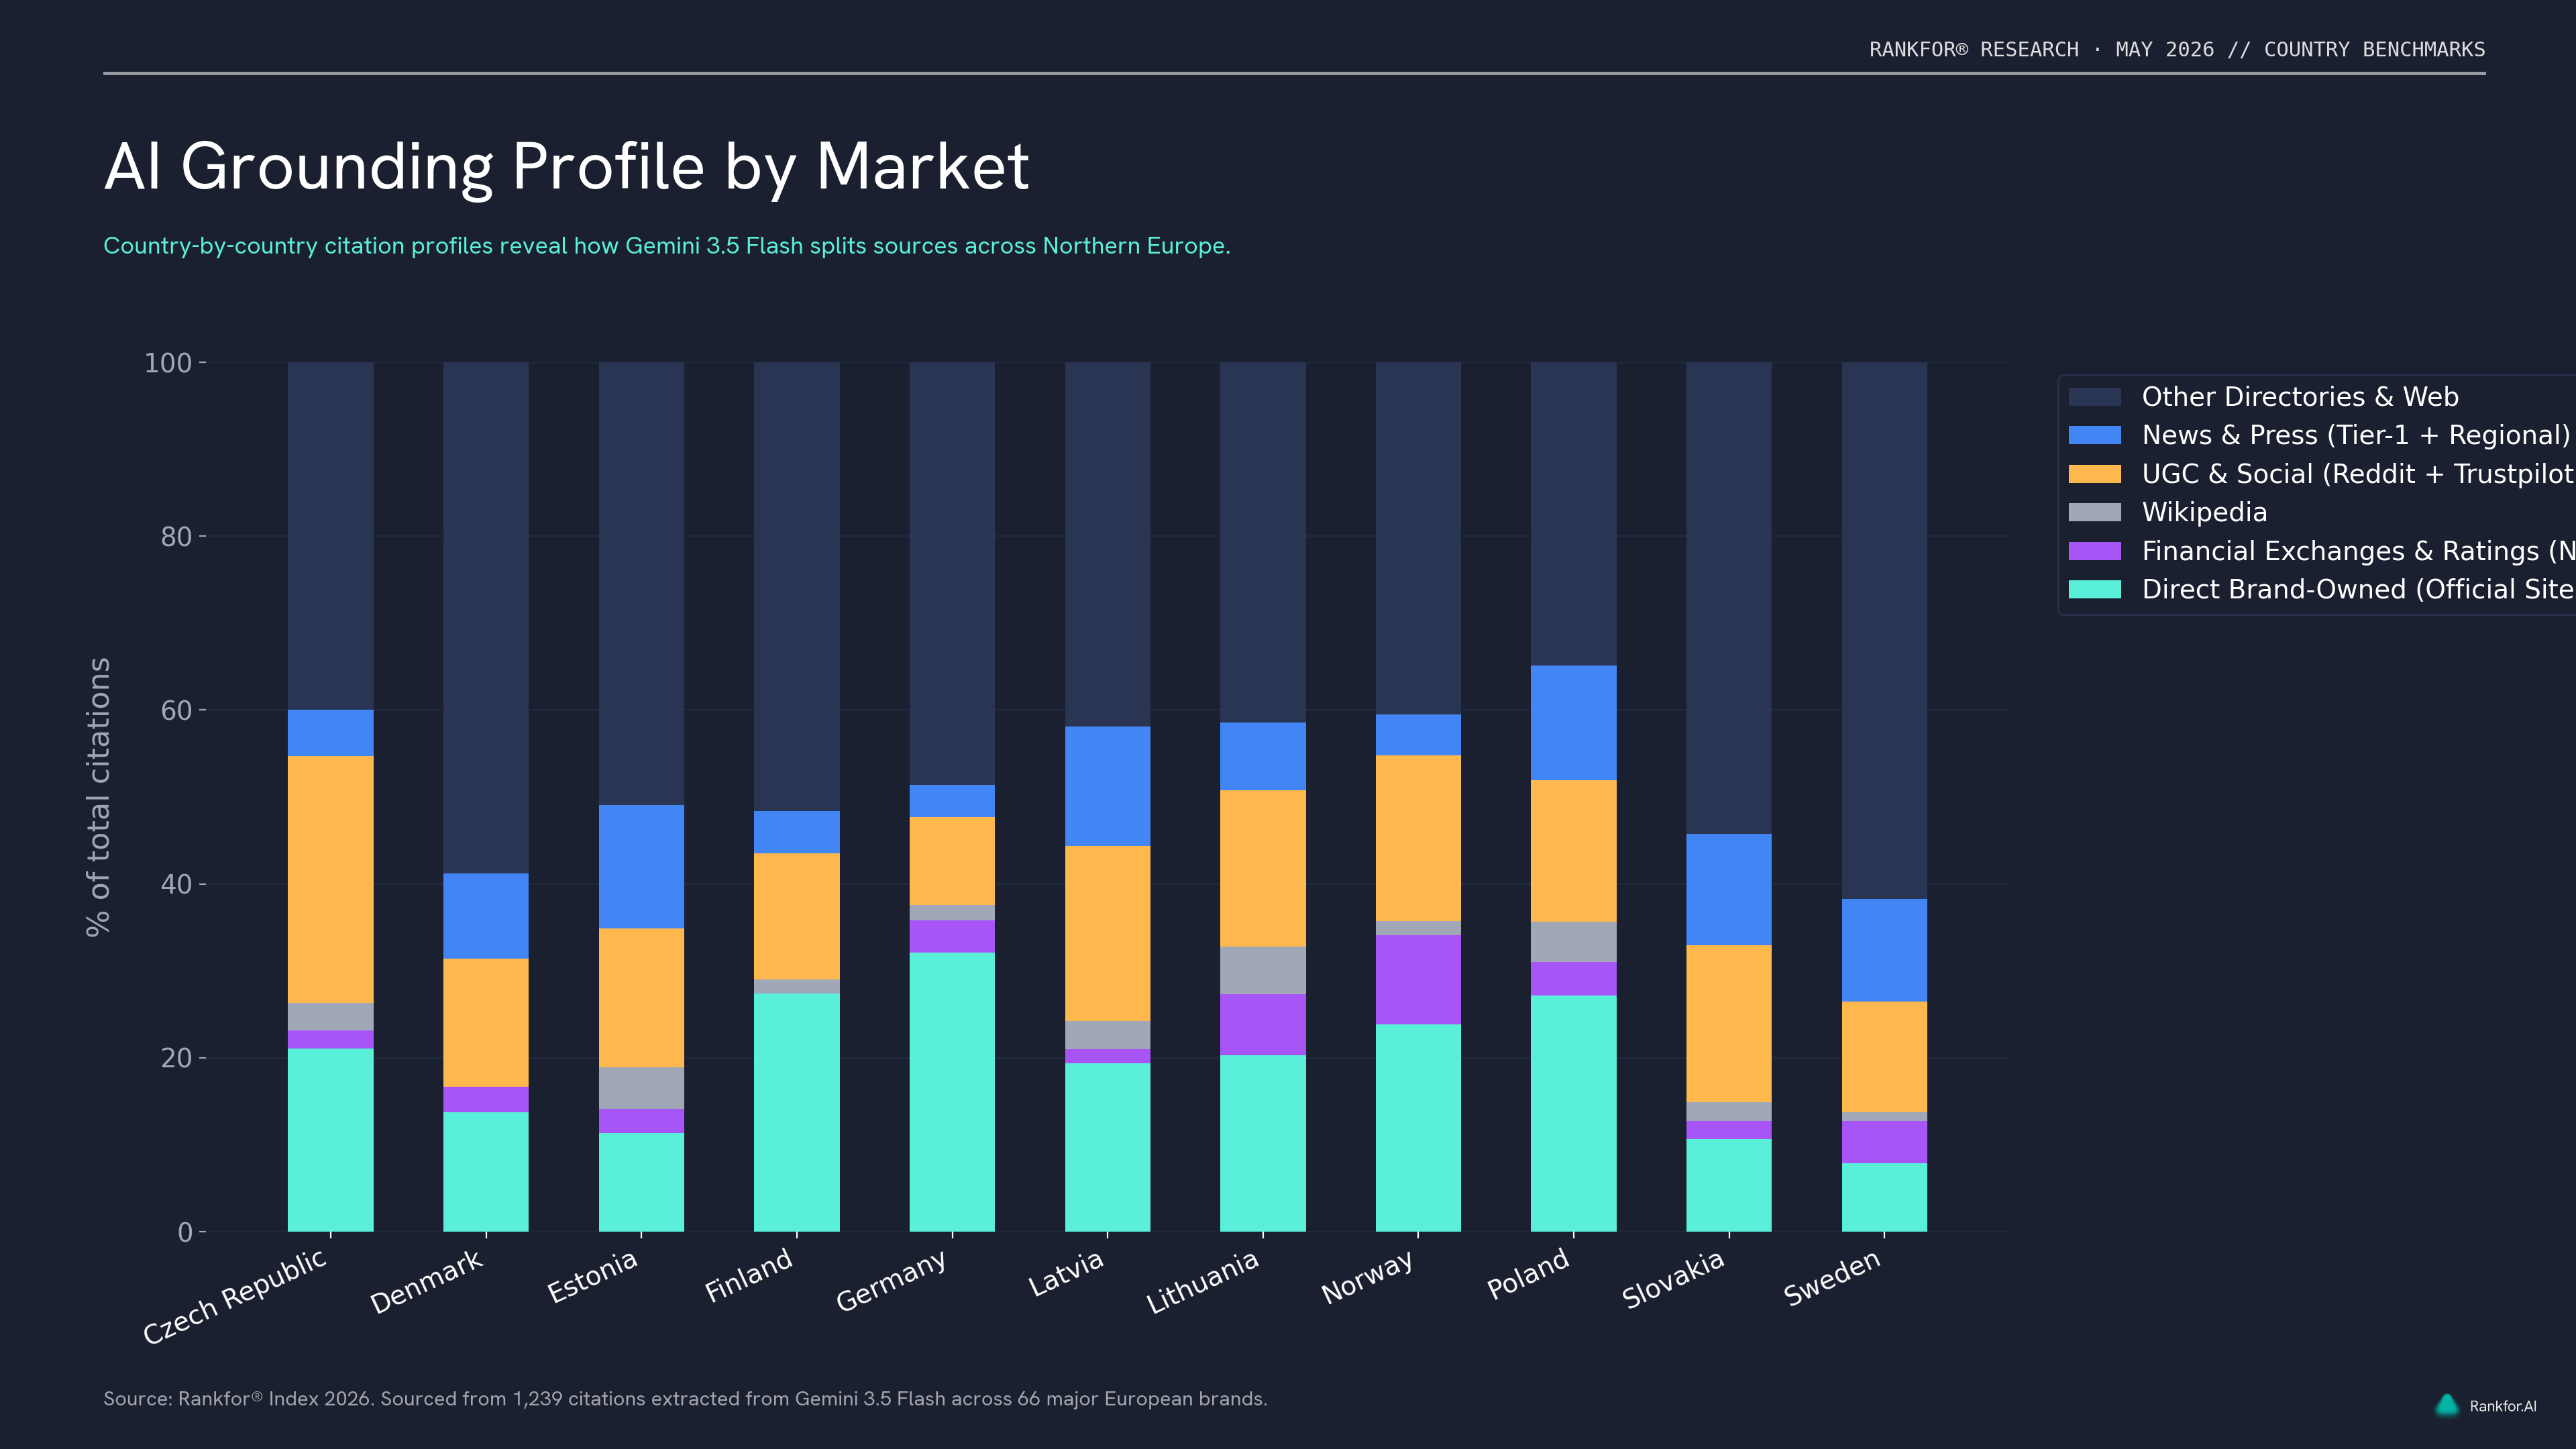Click Estonia's blue News & Press bar segment
This screenshot has width=2576, height=1449.
[641, 867]
